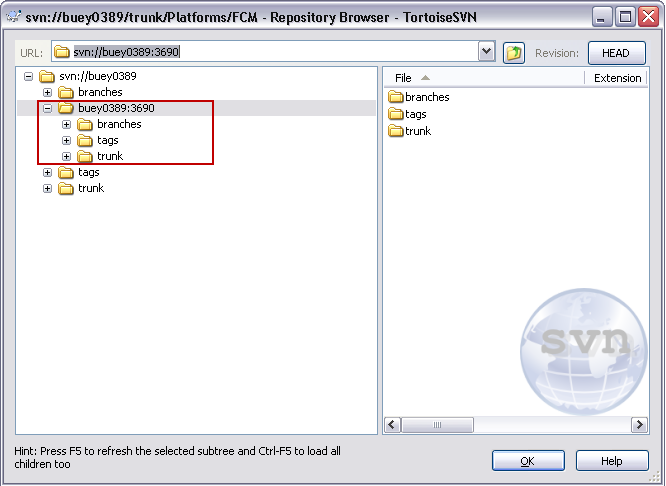The height and width of the screenshot is (486, 666).
Task: Click the OK button
Action: tap(528, 461)
